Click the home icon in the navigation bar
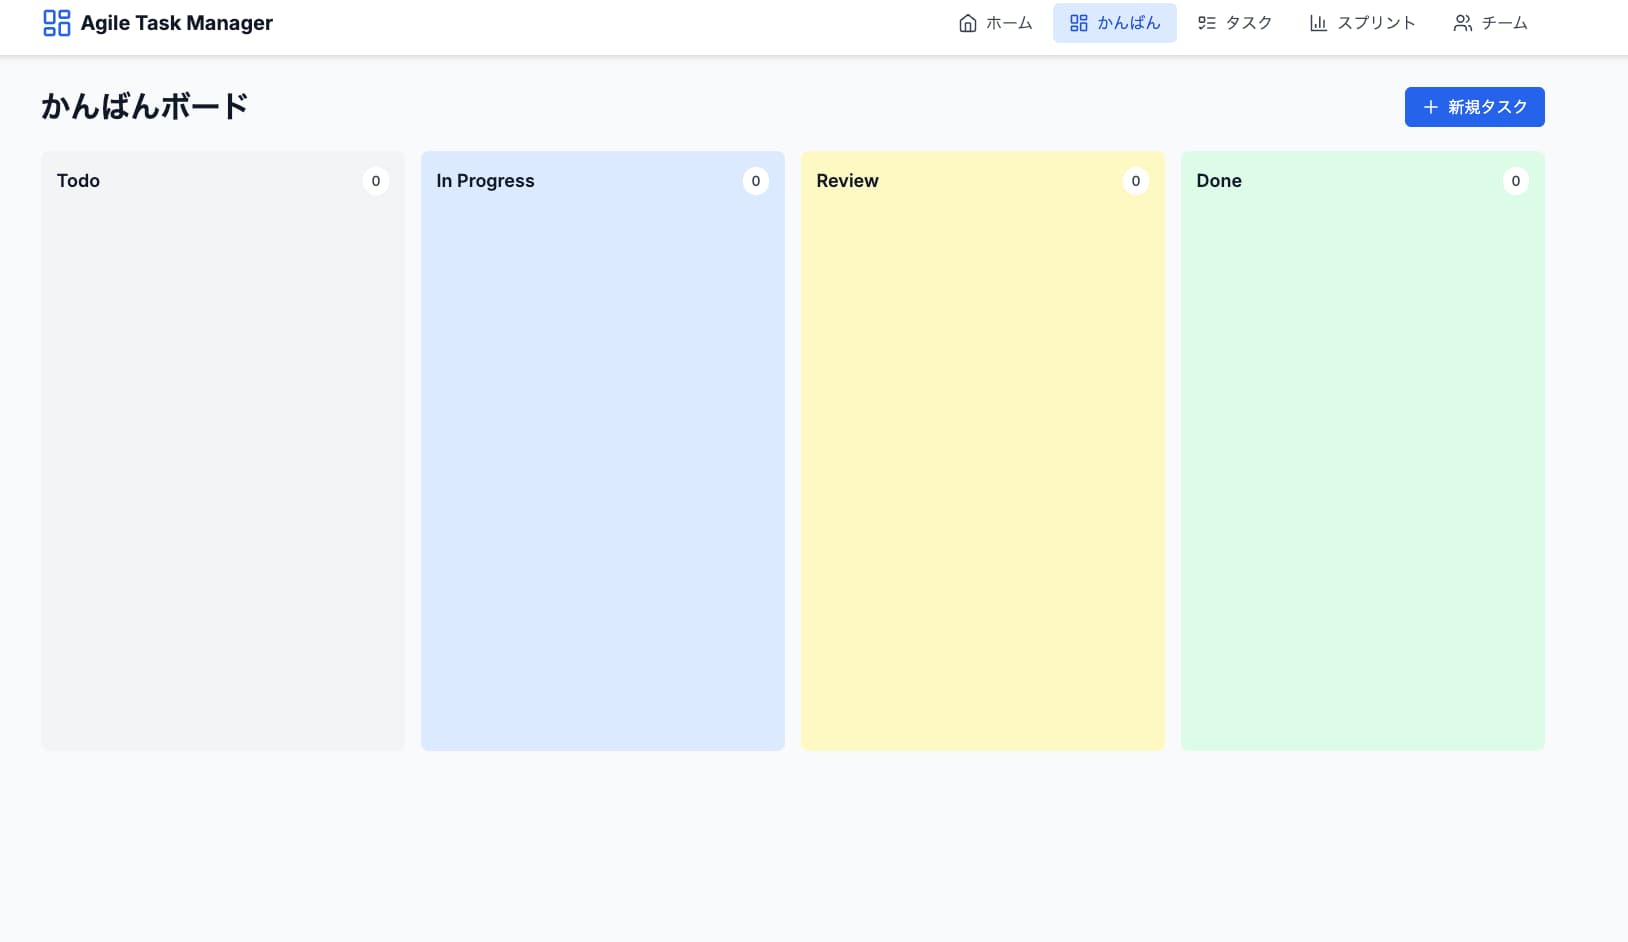The image size is (1628, 942). pyautogui.click(x=967, y=22)
